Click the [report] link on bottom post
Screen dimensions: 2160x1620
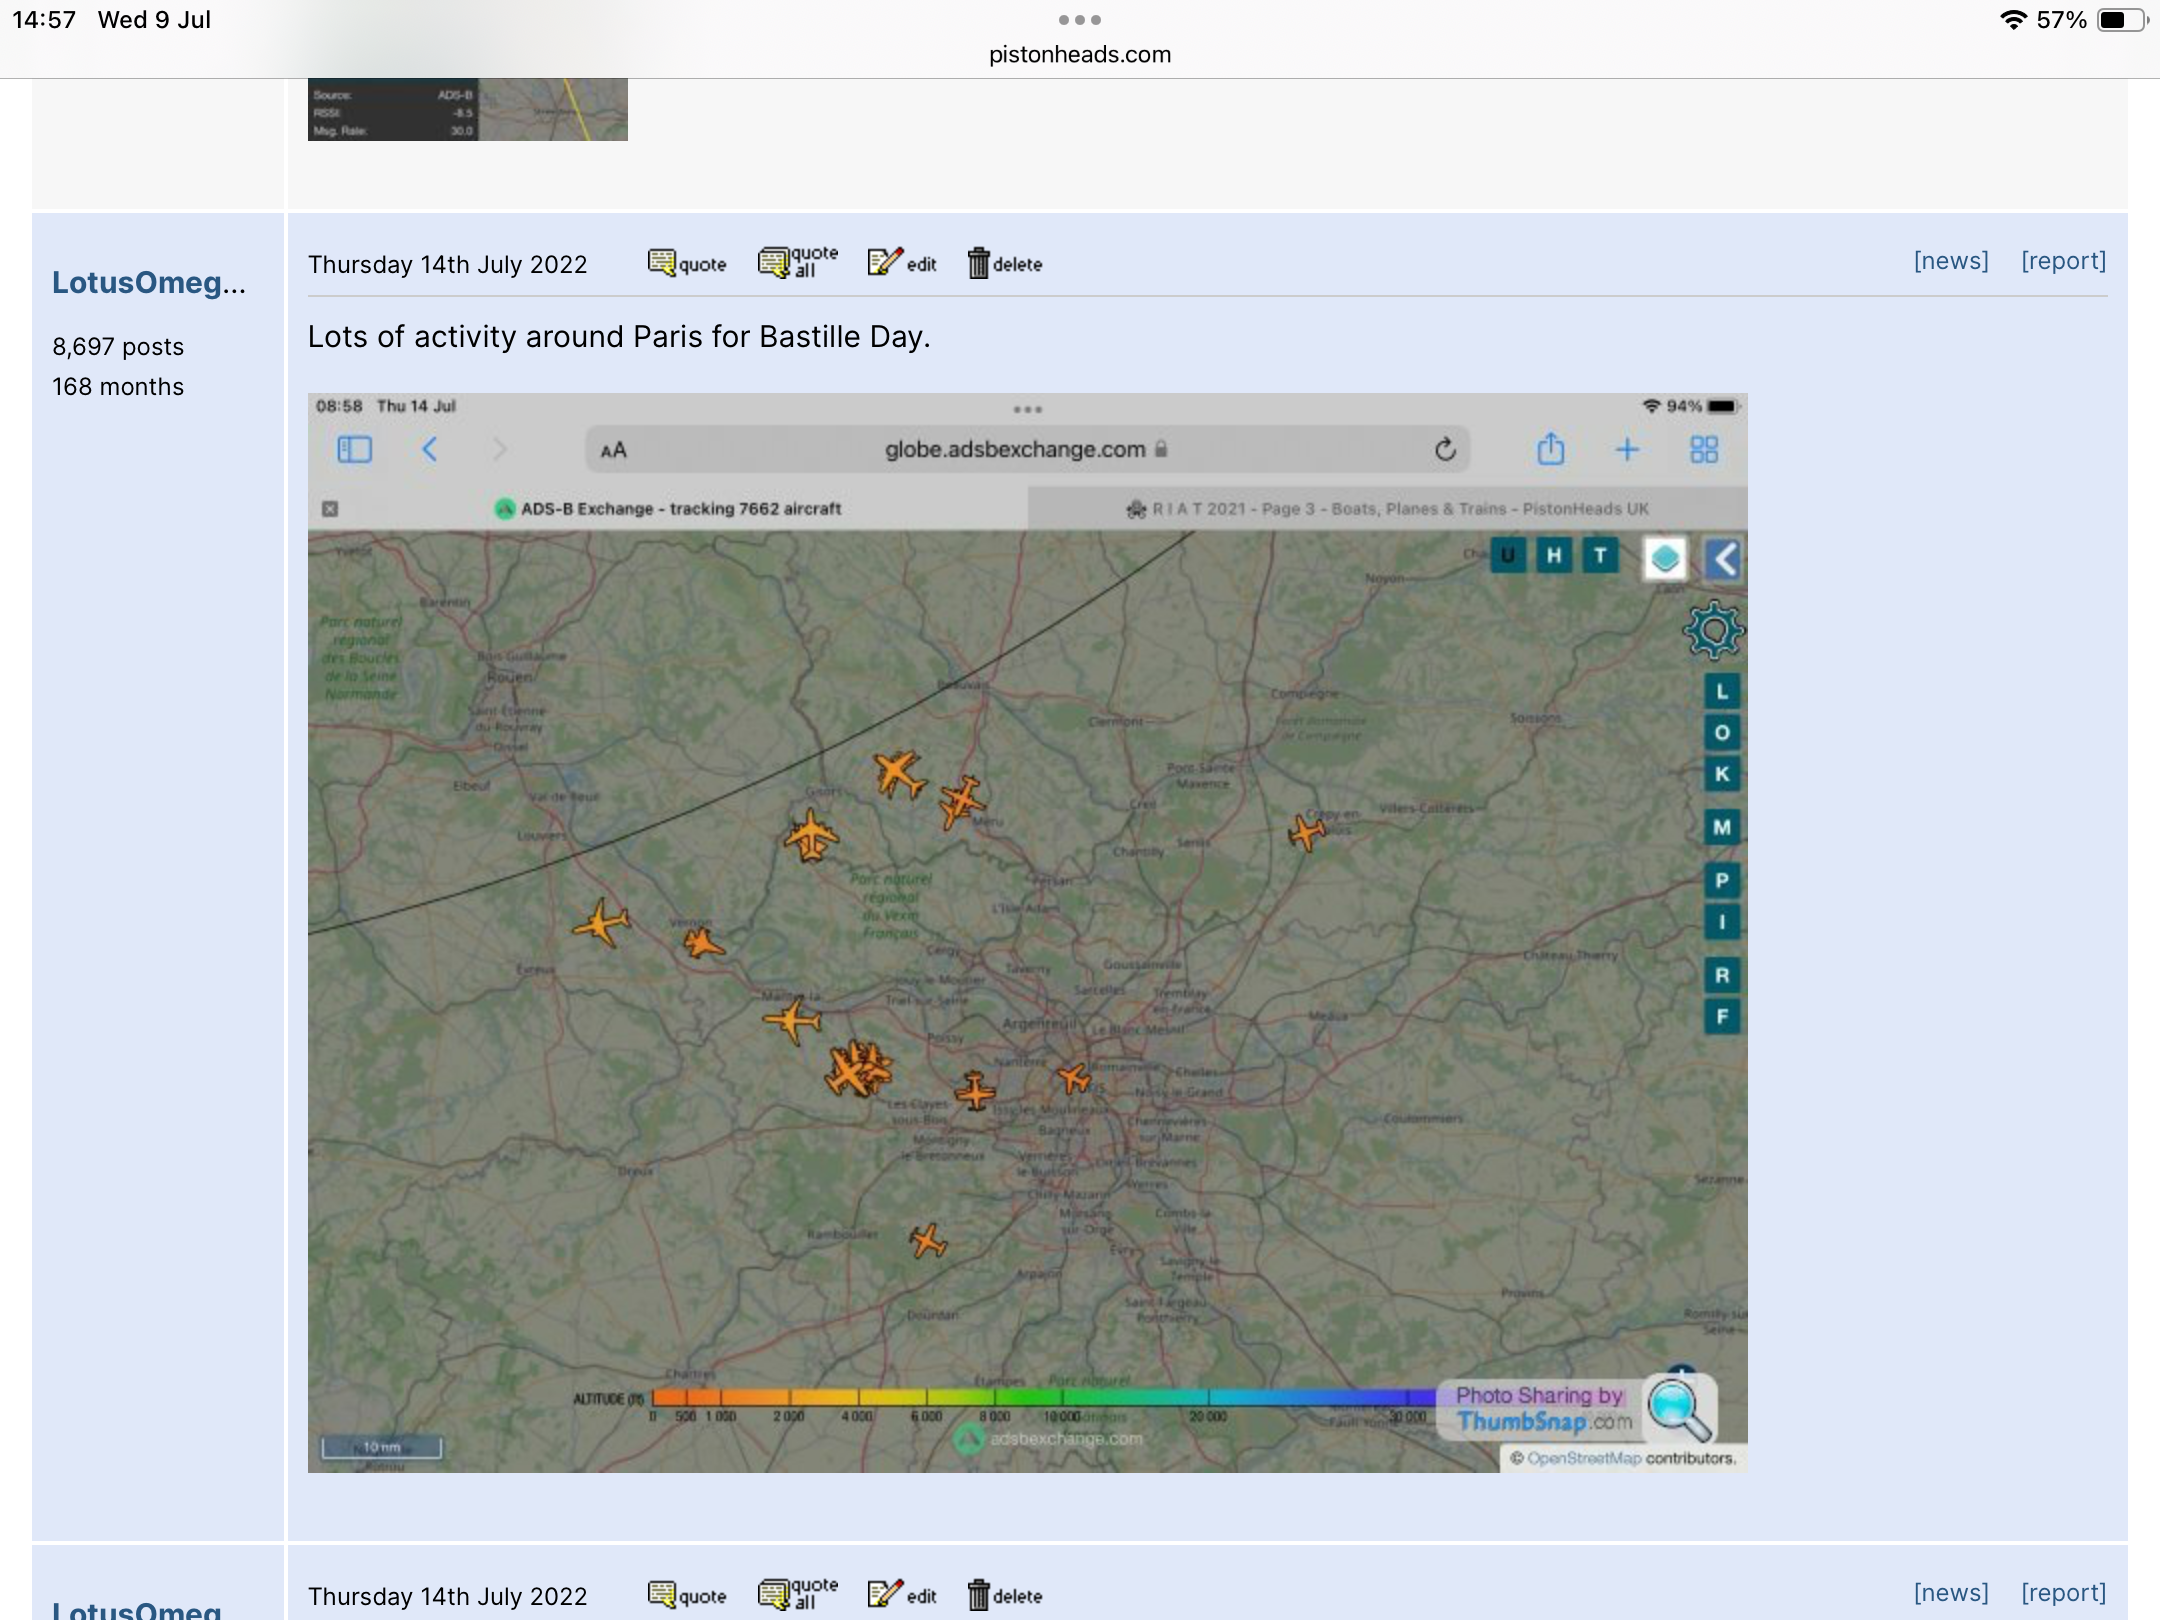[x=2063, y=1593]
